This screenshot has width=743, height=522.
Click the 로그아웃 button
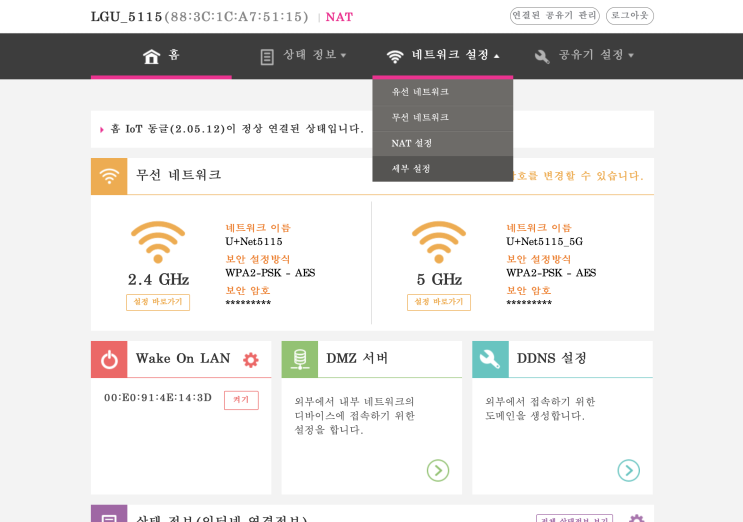pyautogui.click(x=630, y=16)
